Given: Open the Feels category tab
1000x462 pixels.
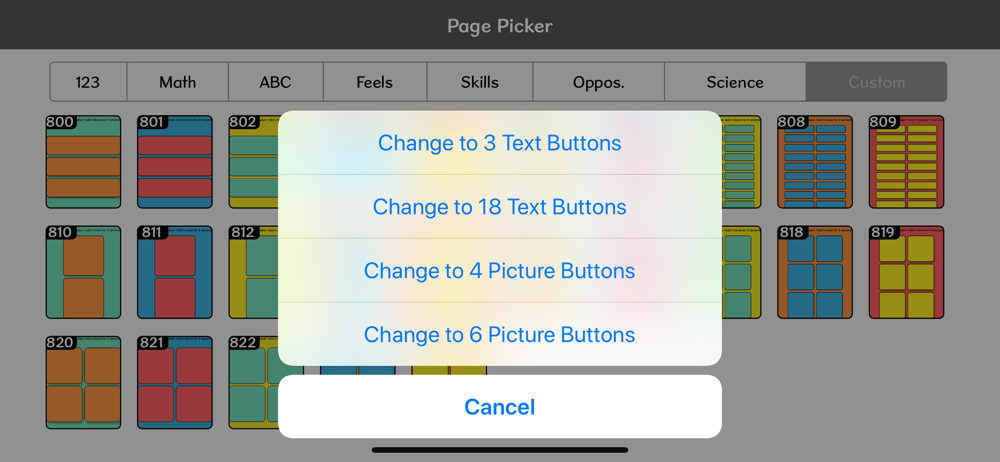Looking at the screenshot, I should (x=375, y=82).
